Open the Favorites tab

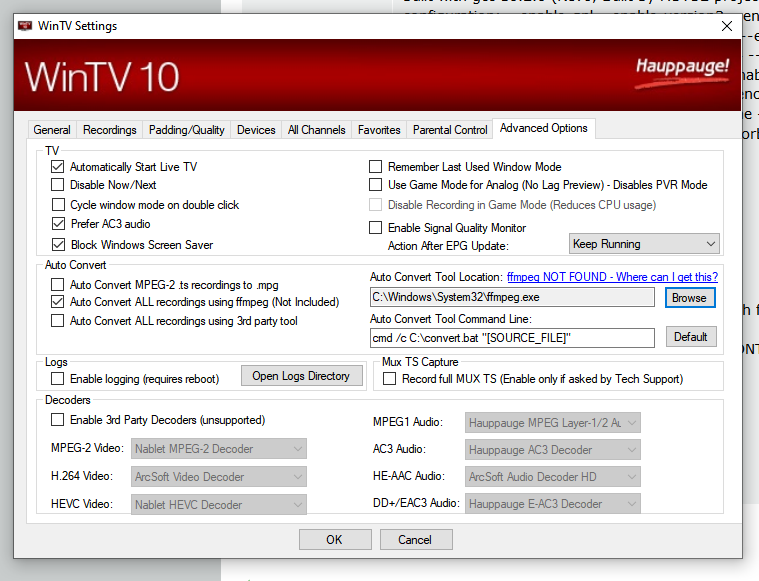[379, 130]
